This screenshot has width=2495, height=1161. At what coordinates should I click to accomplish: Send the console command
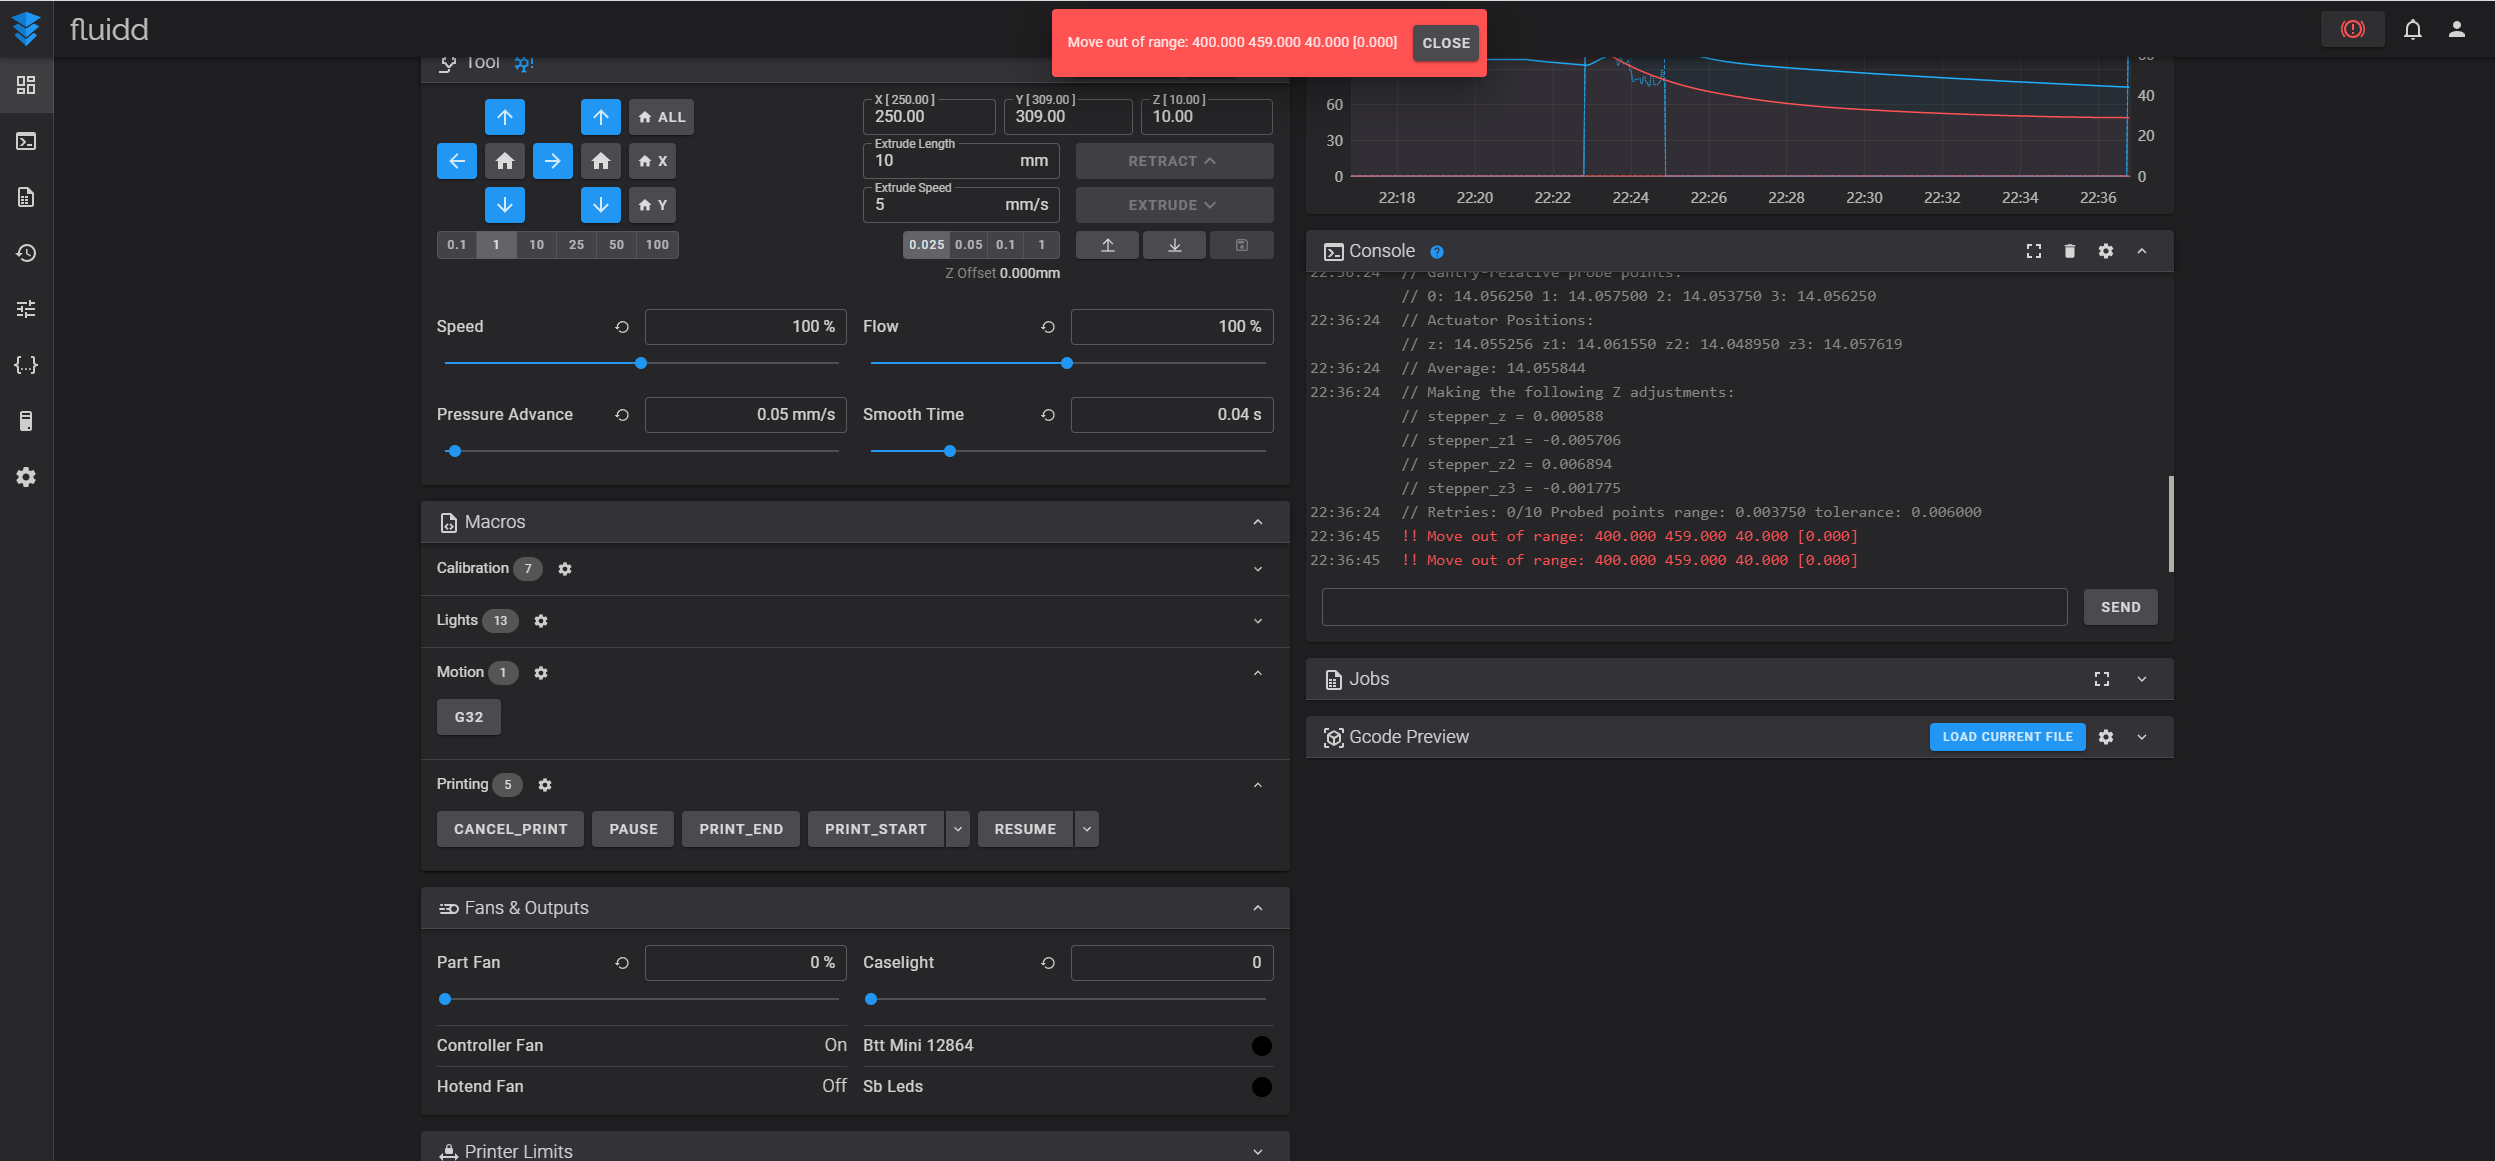(x=2120, y=607)
